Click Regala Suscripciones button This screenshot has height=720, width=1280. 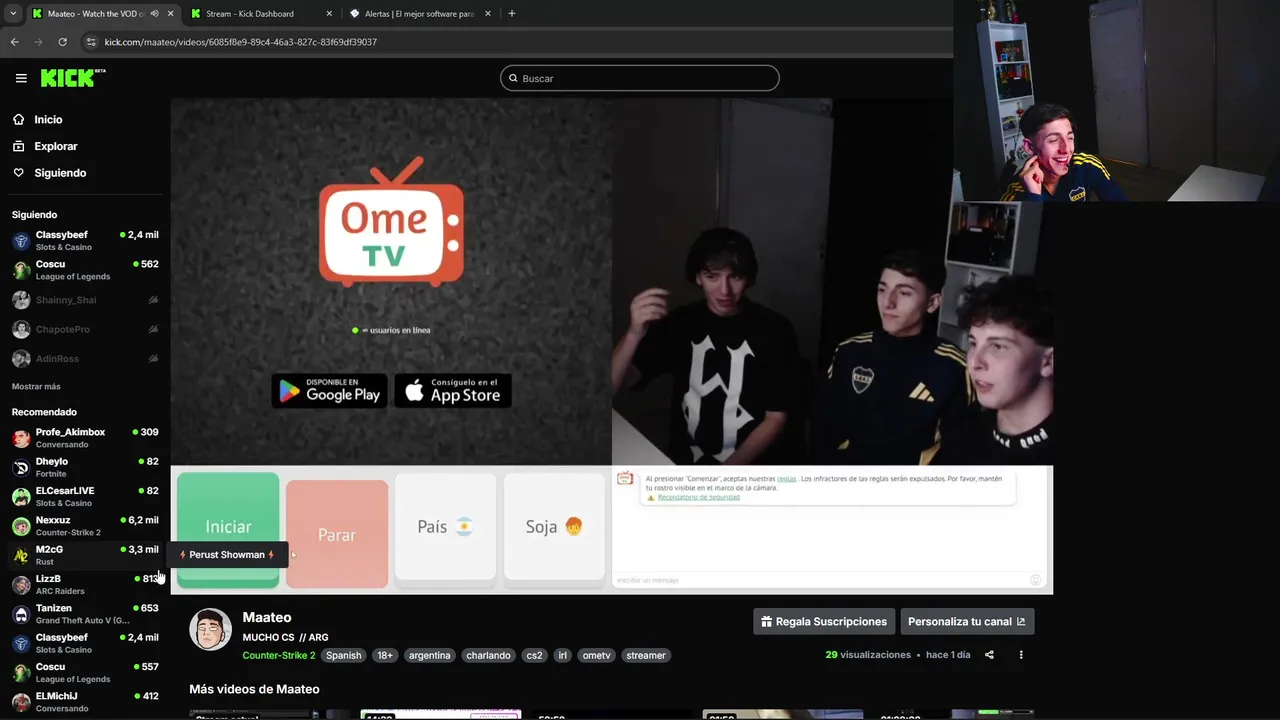[823, 621]
